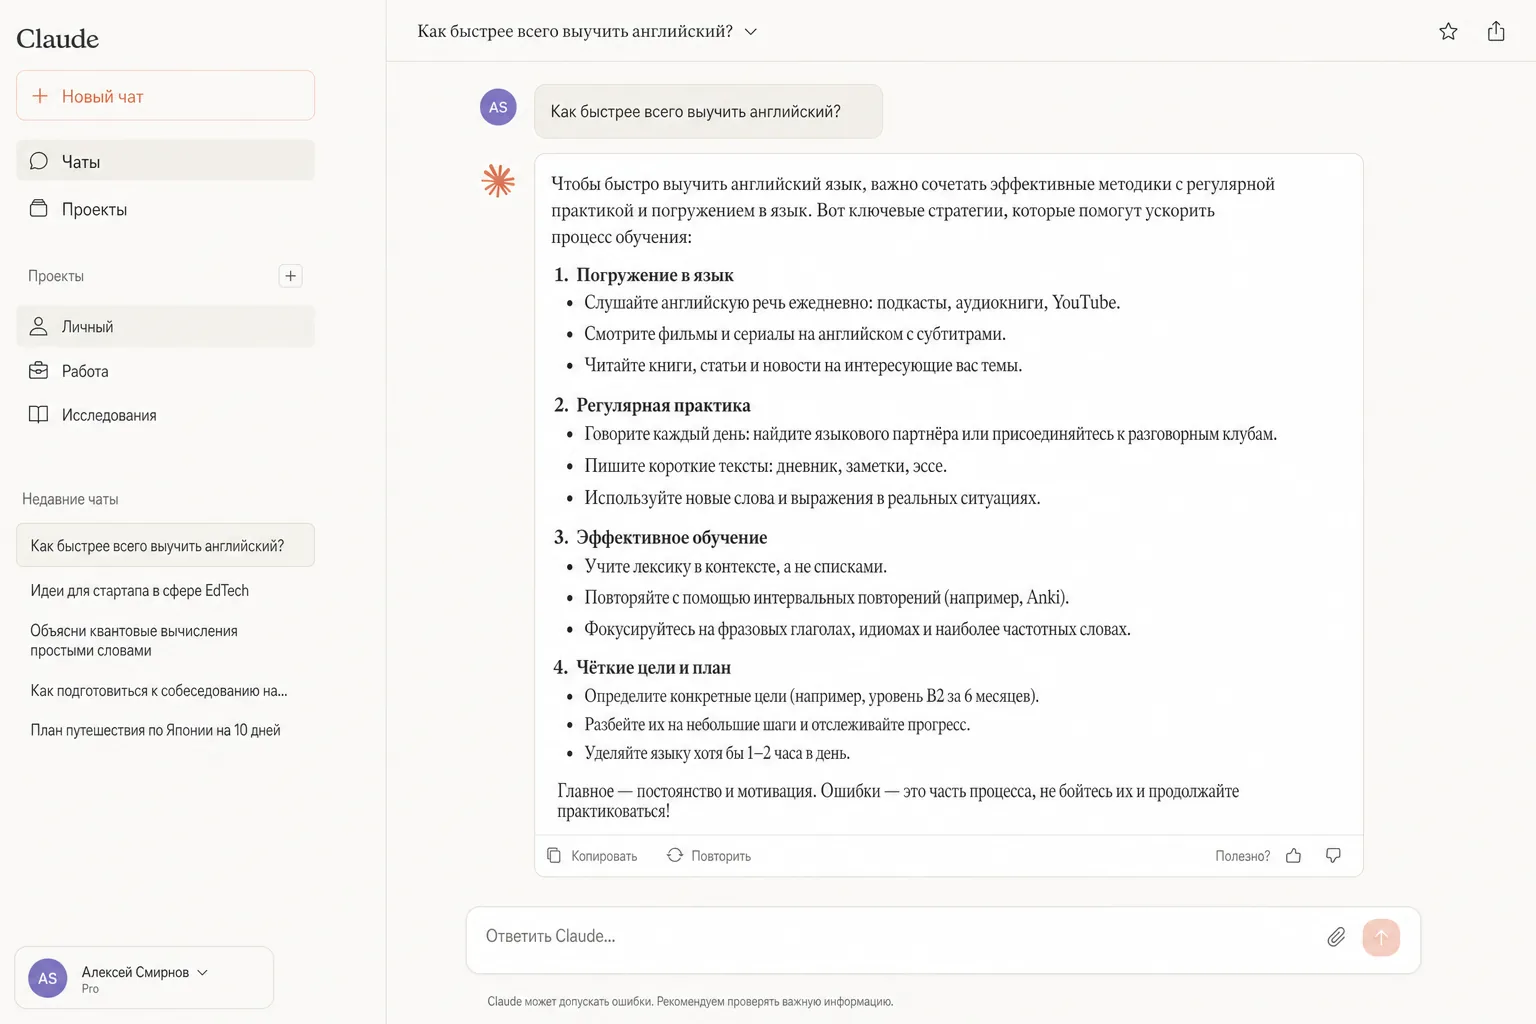Click the heading Погружение в язык

[x=655, y=275]
